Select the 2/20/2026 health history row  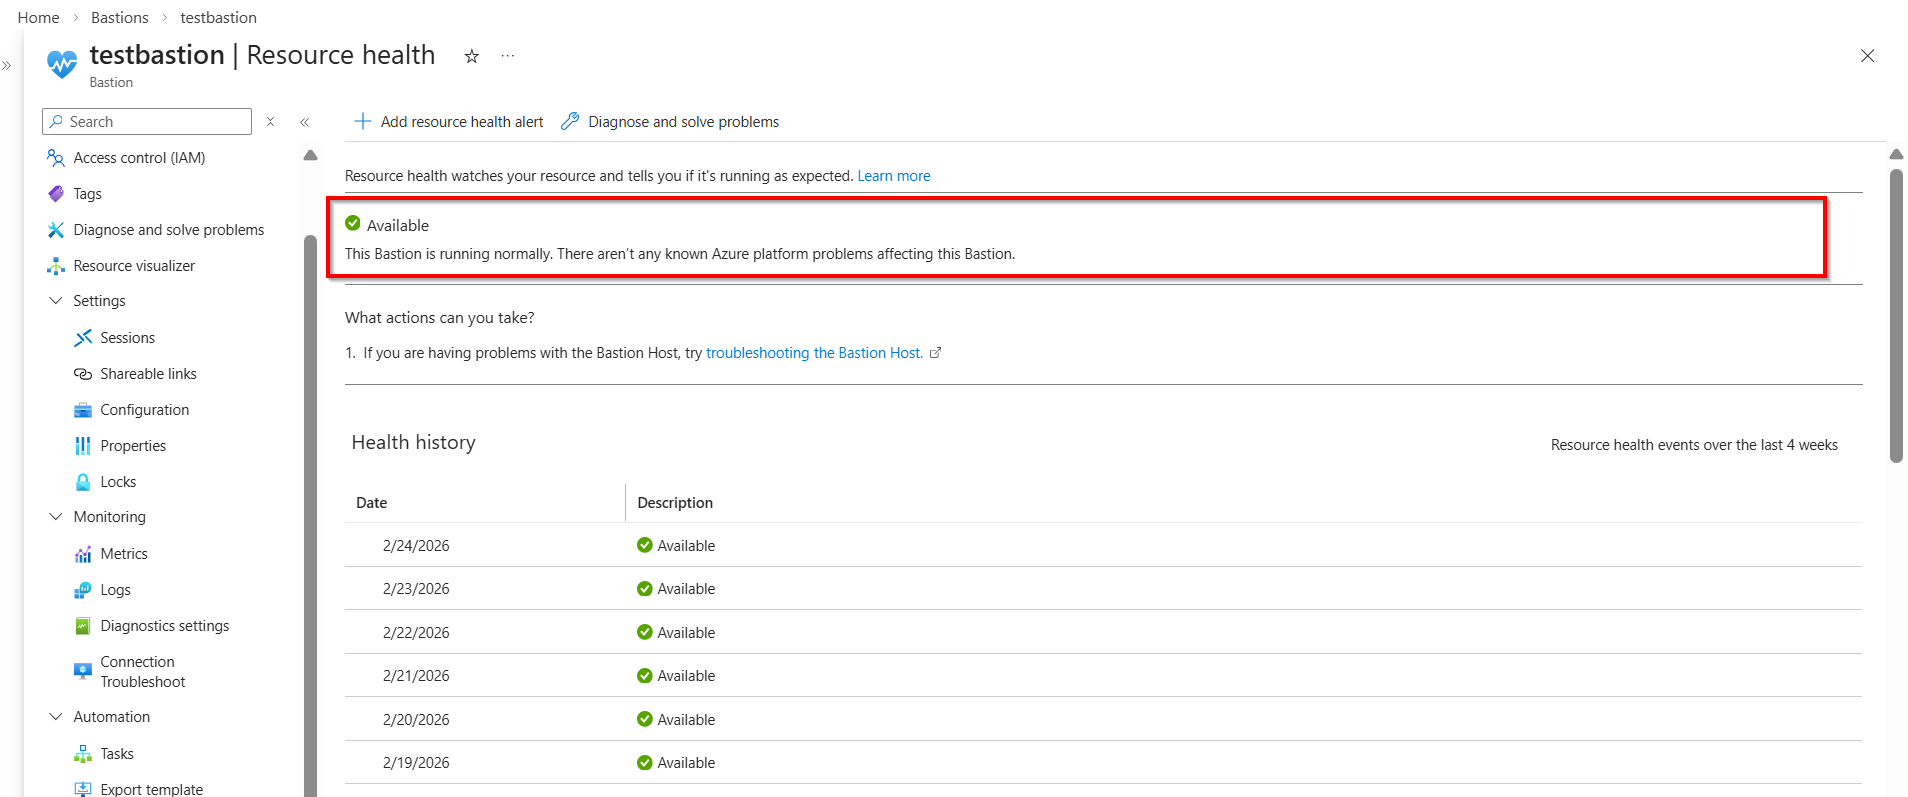pyautogui.click(x=1103, y=720)
